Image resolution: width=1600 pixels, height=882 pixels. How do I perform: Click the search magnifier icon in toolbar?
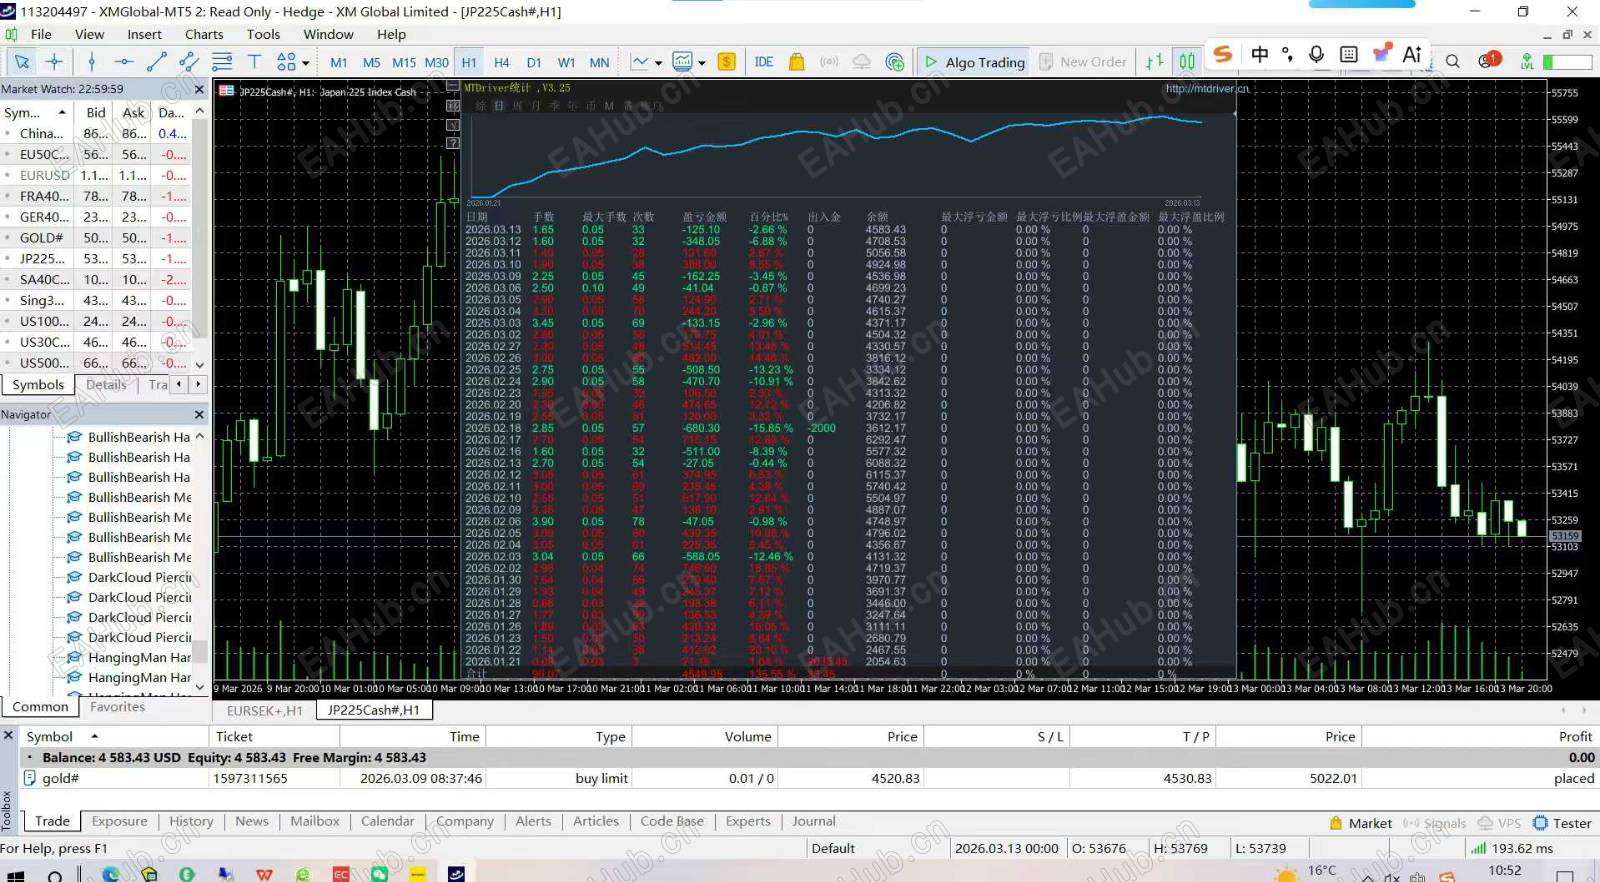[1453, 62]
